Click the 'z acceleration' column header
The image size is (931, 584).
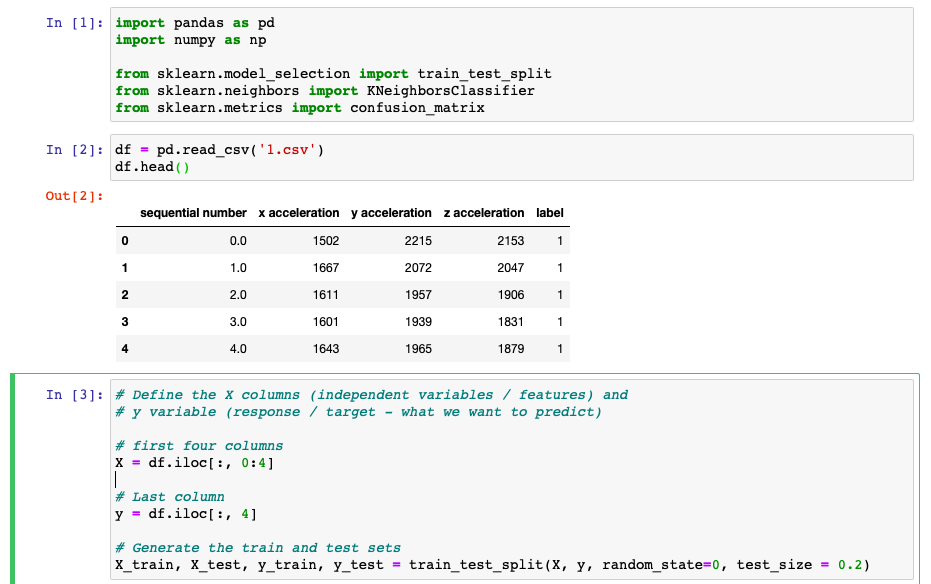[484, 213]
